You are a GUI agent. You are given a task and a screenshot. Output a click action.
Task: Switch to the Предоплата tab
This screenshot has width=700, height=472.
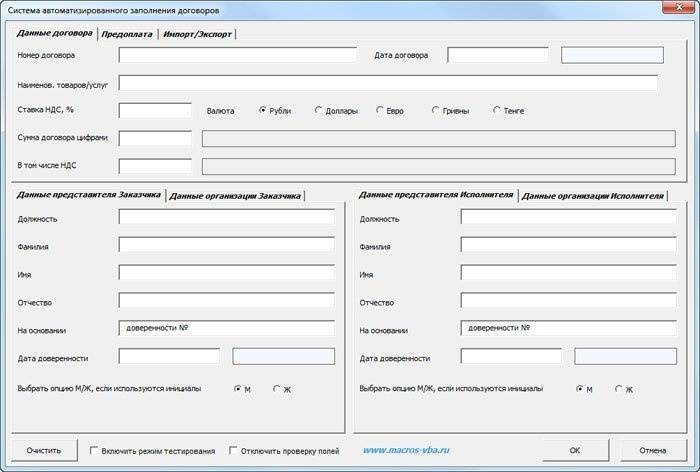pyautogui.click(x=127, y=33)
